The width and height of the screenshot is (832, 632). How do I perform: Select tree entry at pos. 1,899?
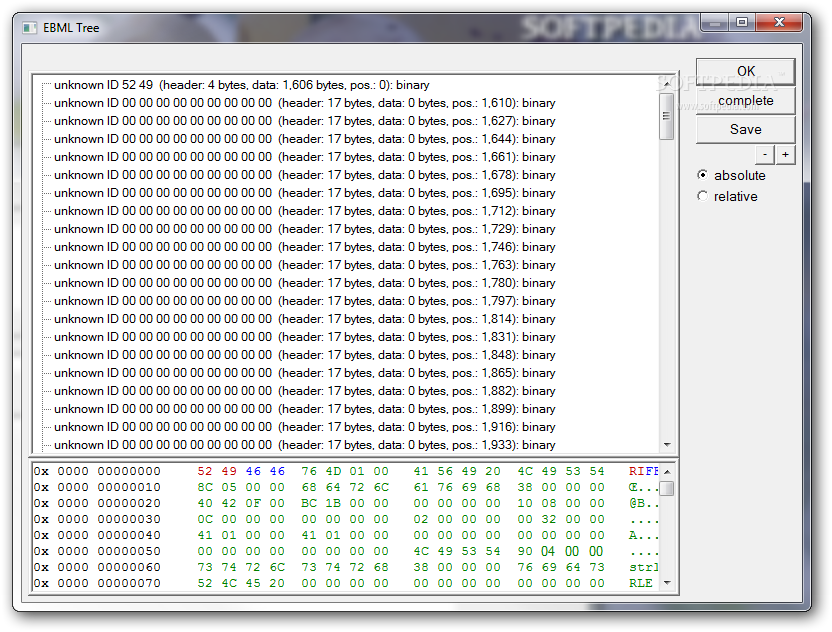(305, 409)
